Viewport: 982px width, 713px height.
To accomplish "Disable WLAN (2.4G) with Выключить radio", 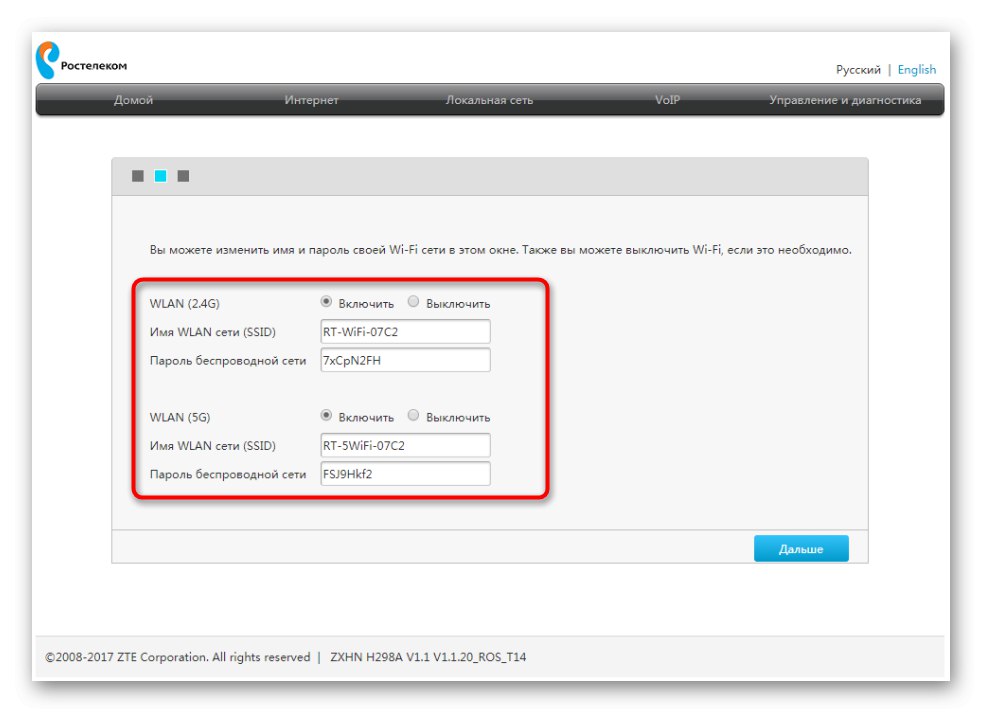I will point(413,302).
